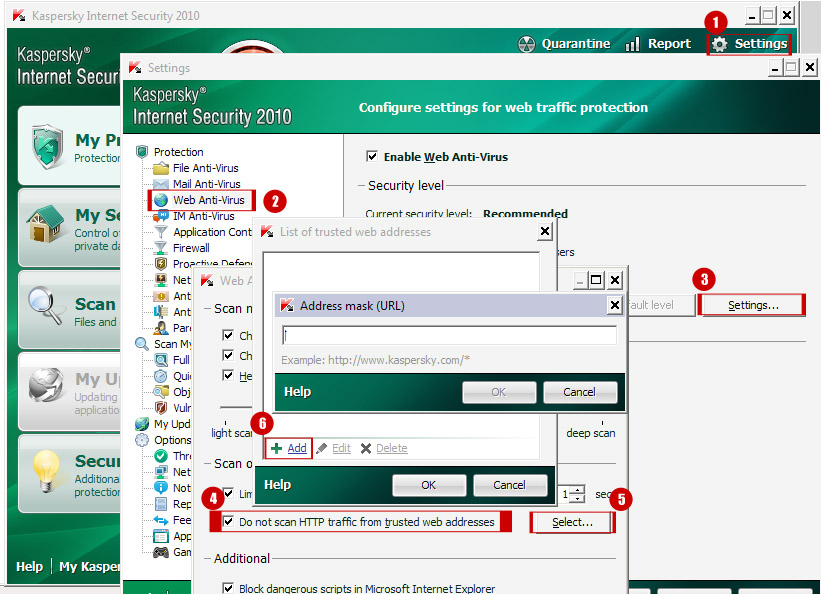Click the Protection shield icon in tree
Image resolution: width=821 pixels, height=594 pixels.
point(142,152)
